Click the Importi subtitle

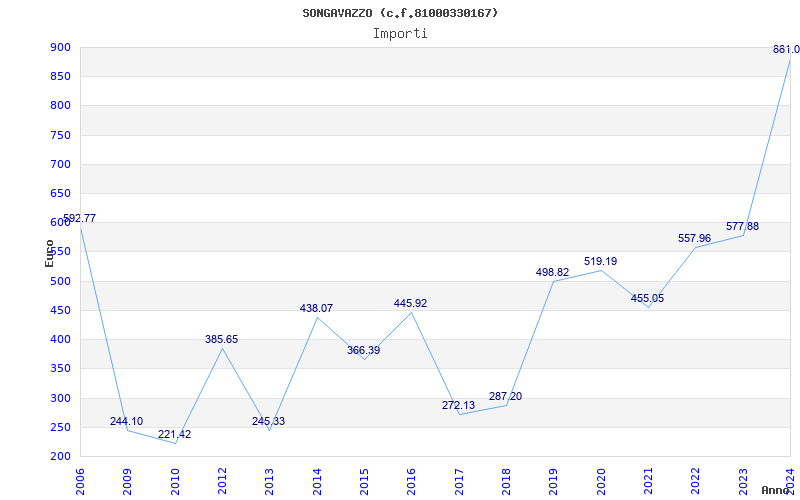point(400,34)
